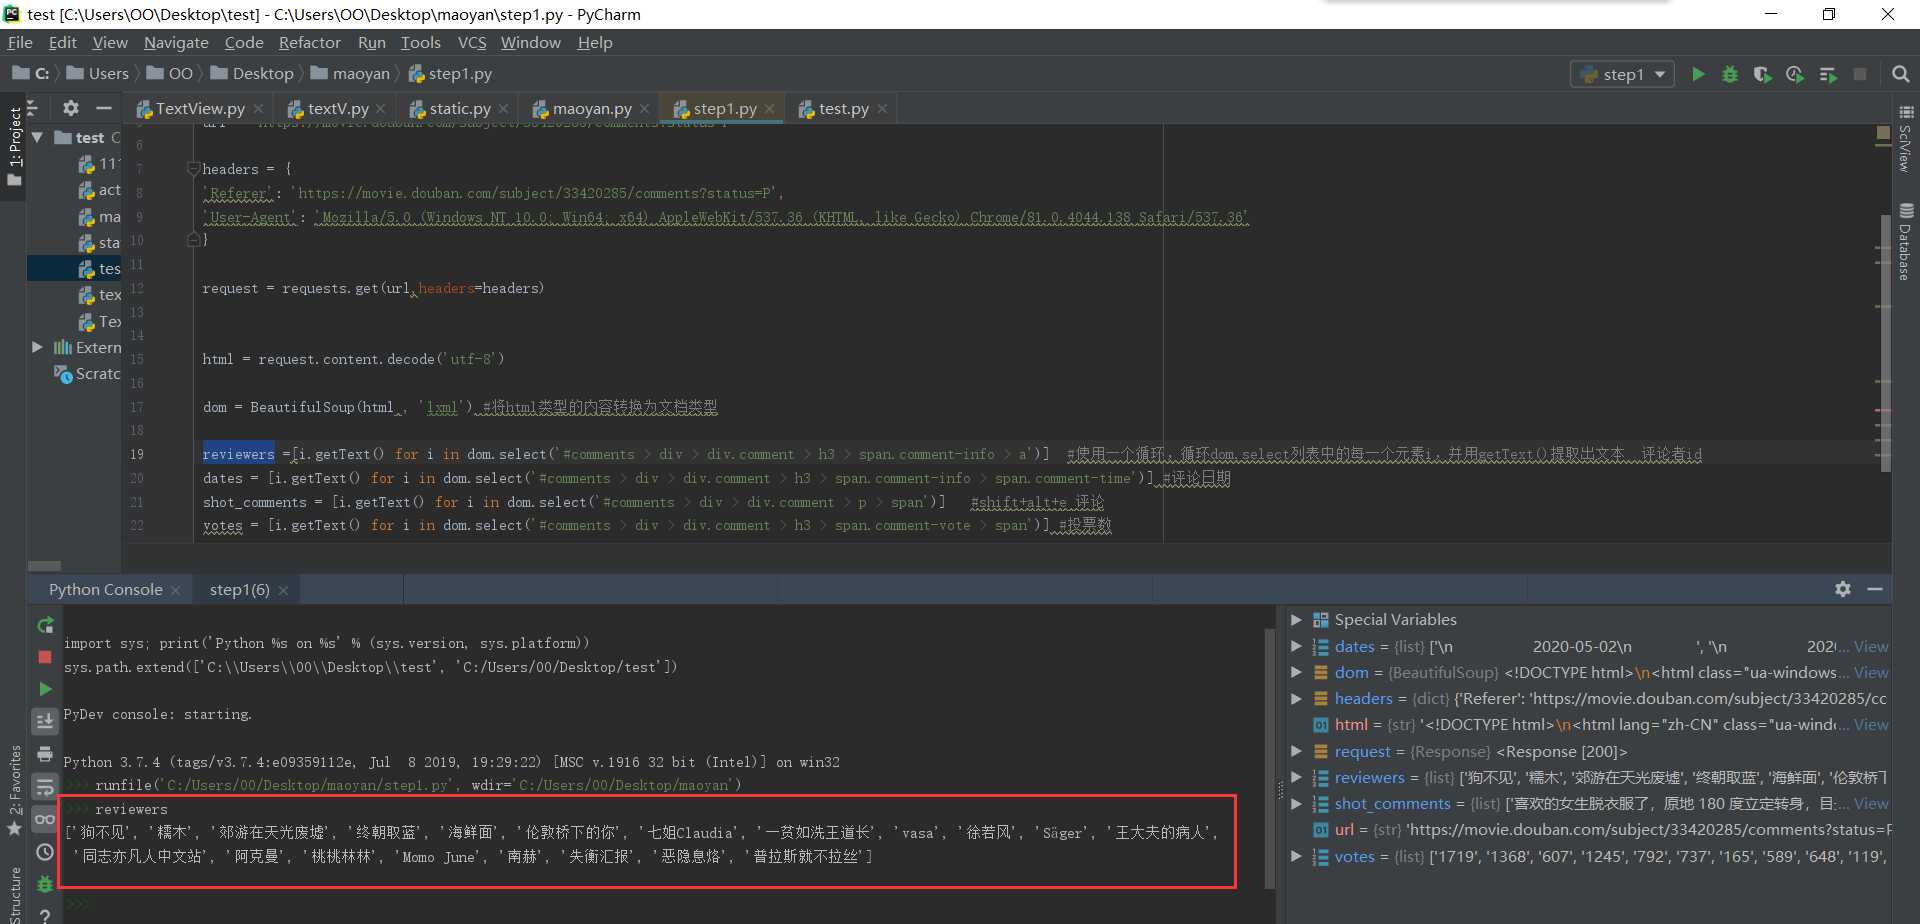
Task: View full value of shot_comments variable
Action: [x=1871, y=803]
